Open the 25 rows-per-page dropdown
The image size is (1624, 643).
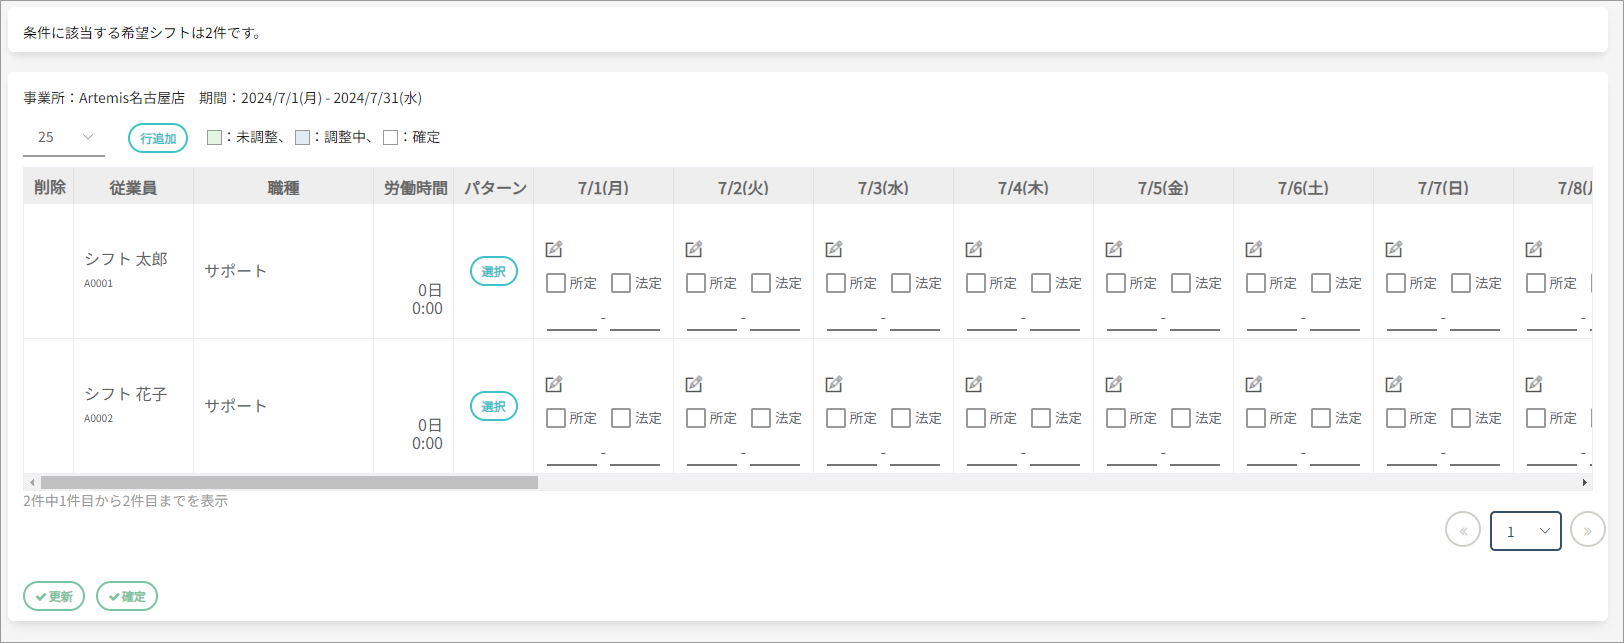[x=64, y=137]
